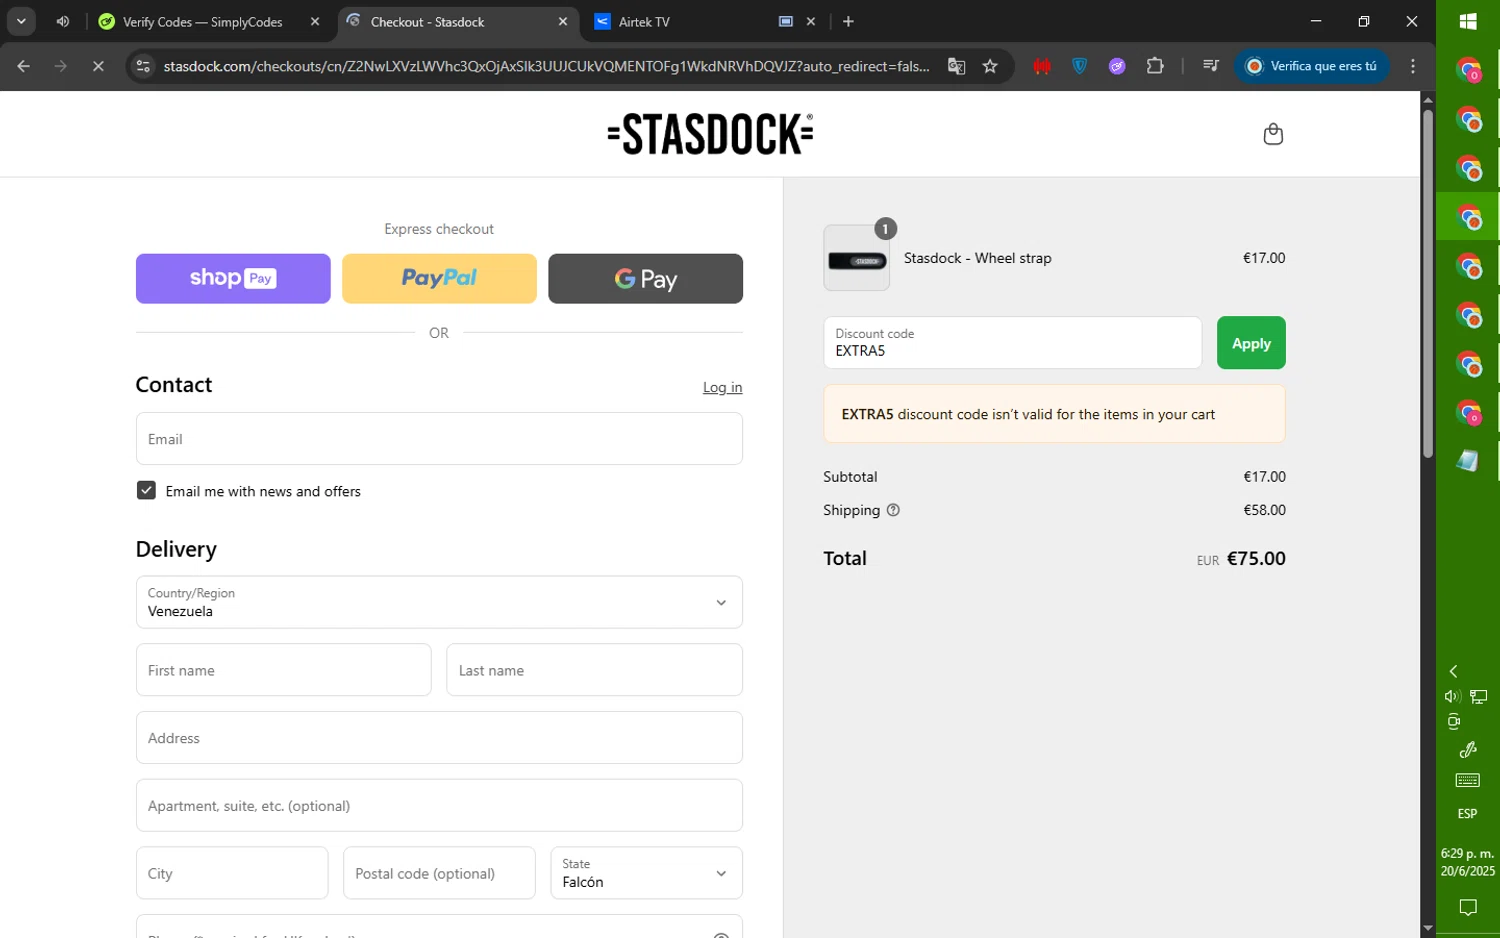The height and width of the screenshot is (938, 1500).
Task: Click the page vertical scrollbar thumb
Action: (1428, 285)
